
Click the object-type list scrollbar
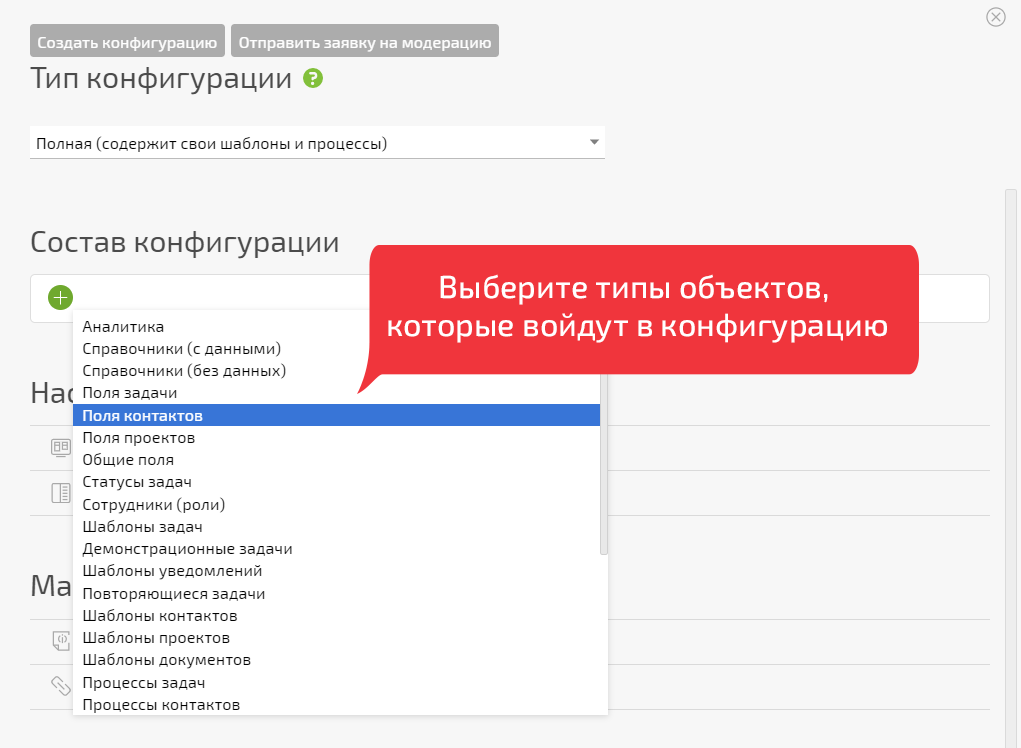tap(604, 465)
